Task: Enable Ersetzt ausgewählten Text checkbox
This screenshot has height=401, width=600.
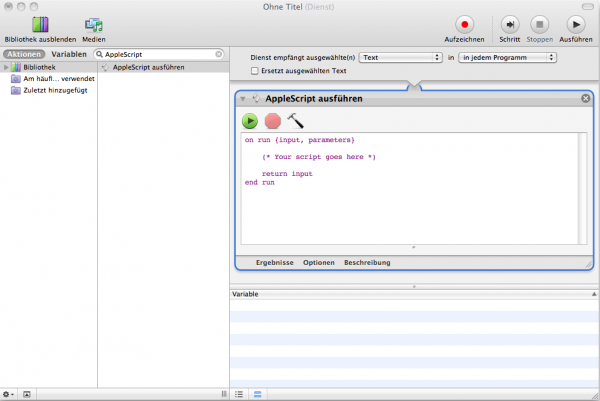Action: point(254,71)
